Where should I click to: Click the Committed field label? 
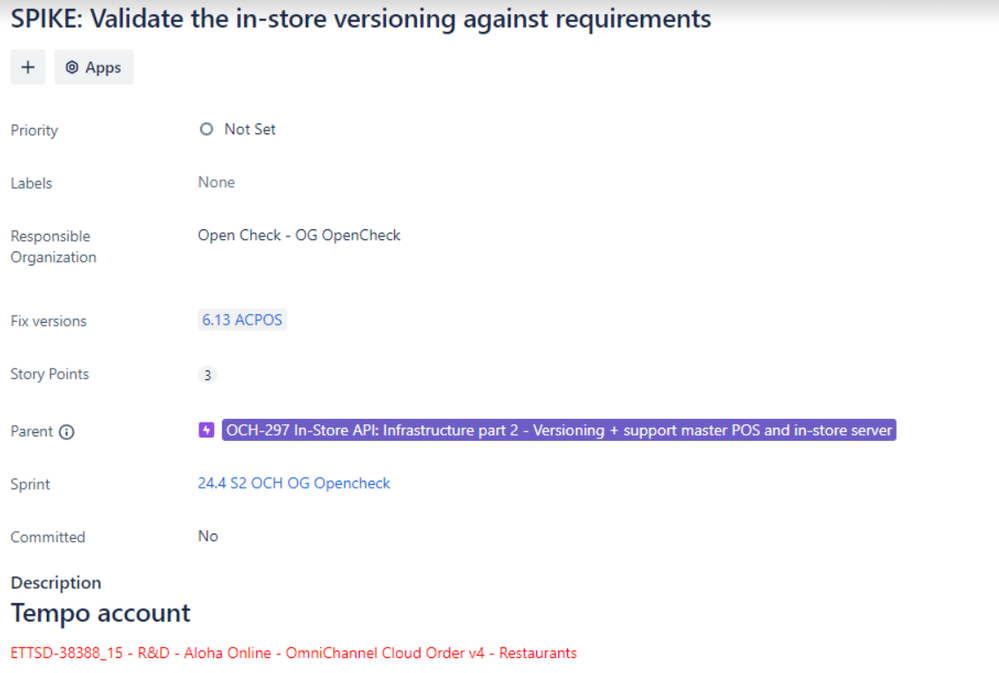(x=48, y=537)
